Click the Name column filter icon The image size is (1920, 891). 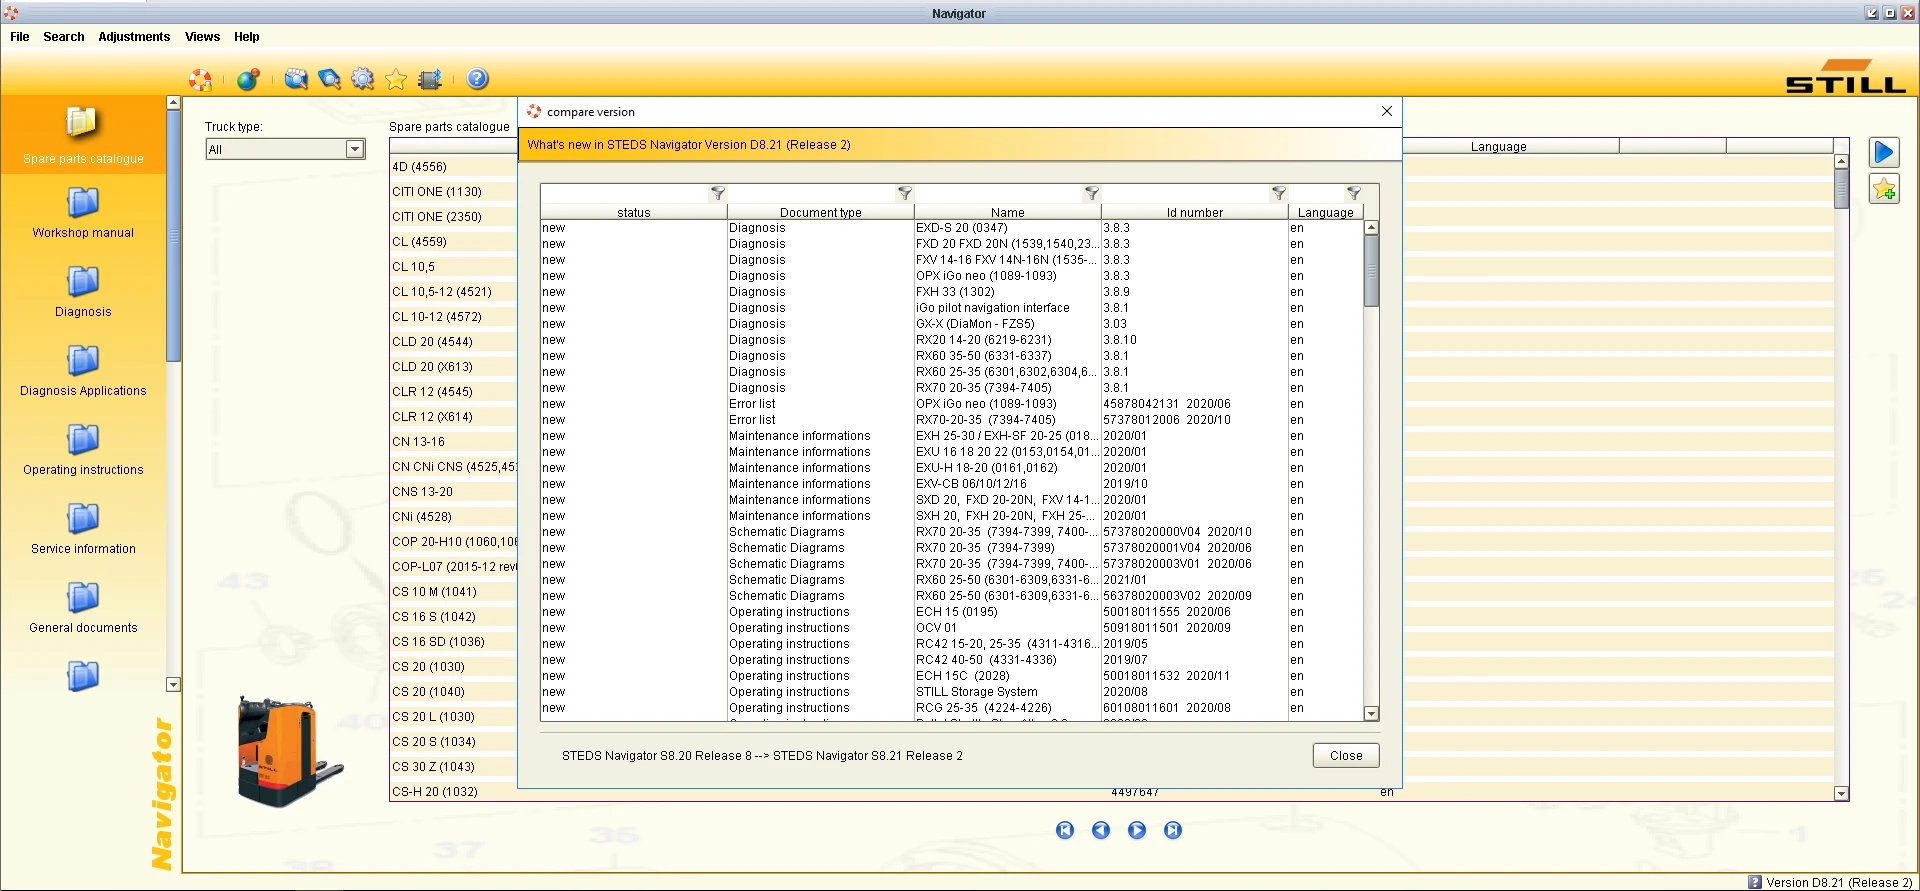[x=1092, y=193]
